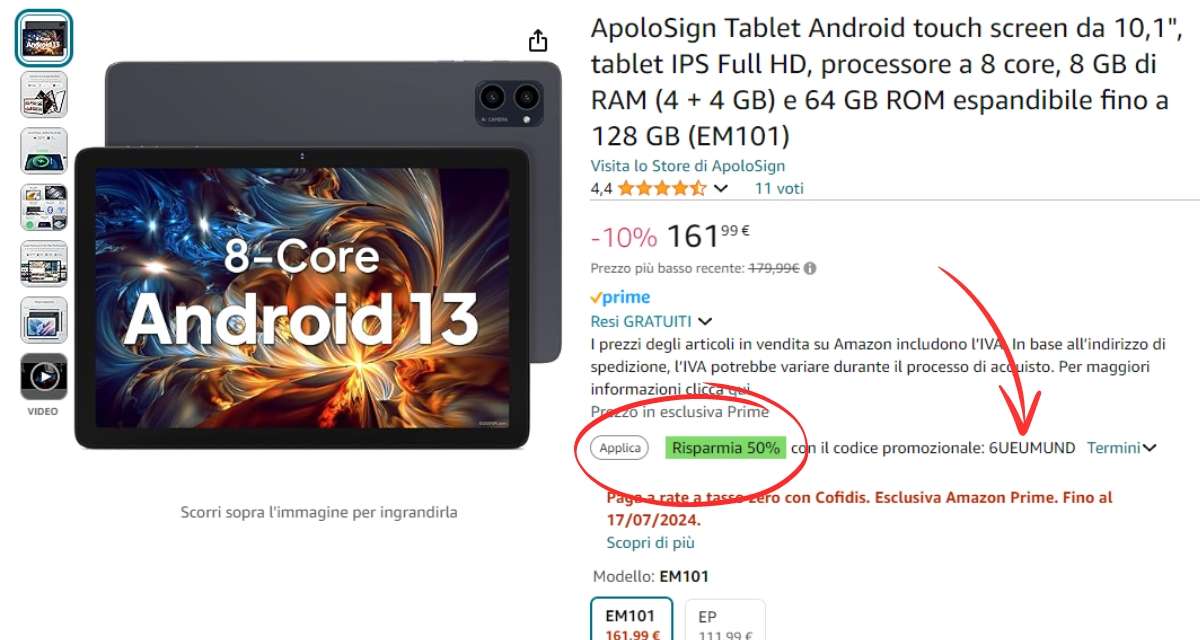Select the EM101 model option
This screenshot has height=640, width=1200.
(632, 620)
